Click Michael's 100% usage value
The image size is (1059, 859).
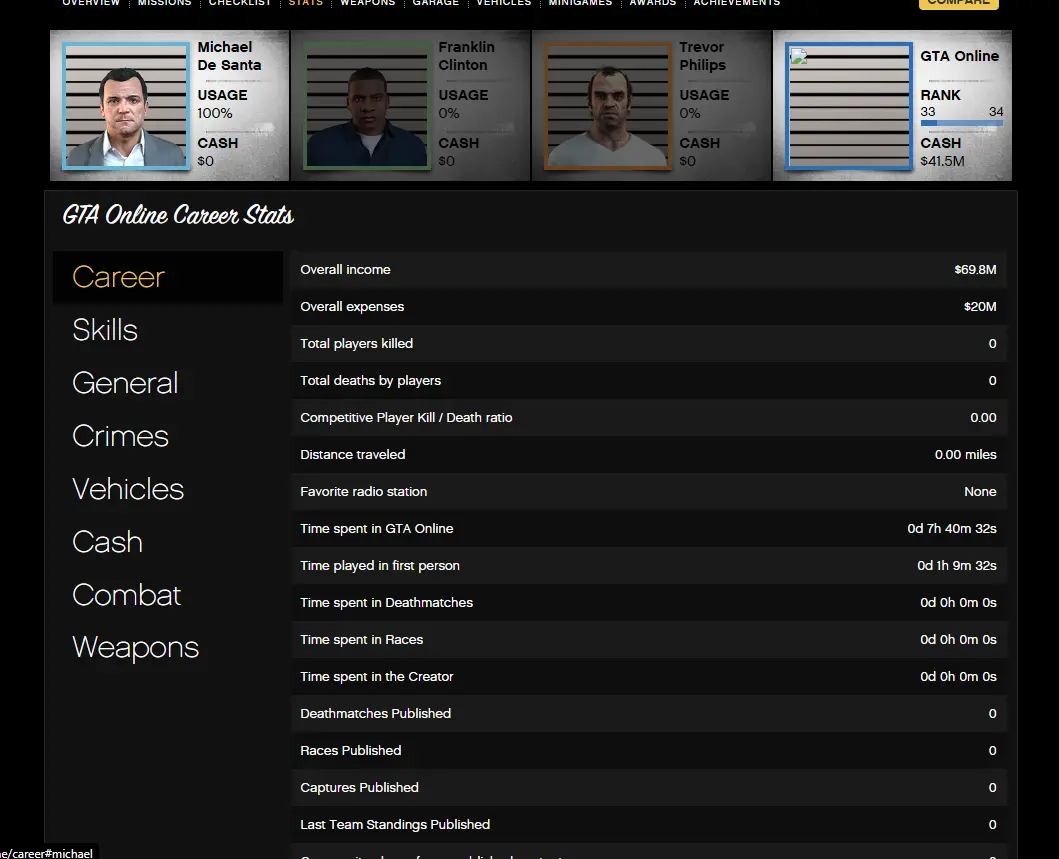click(215, 113)
